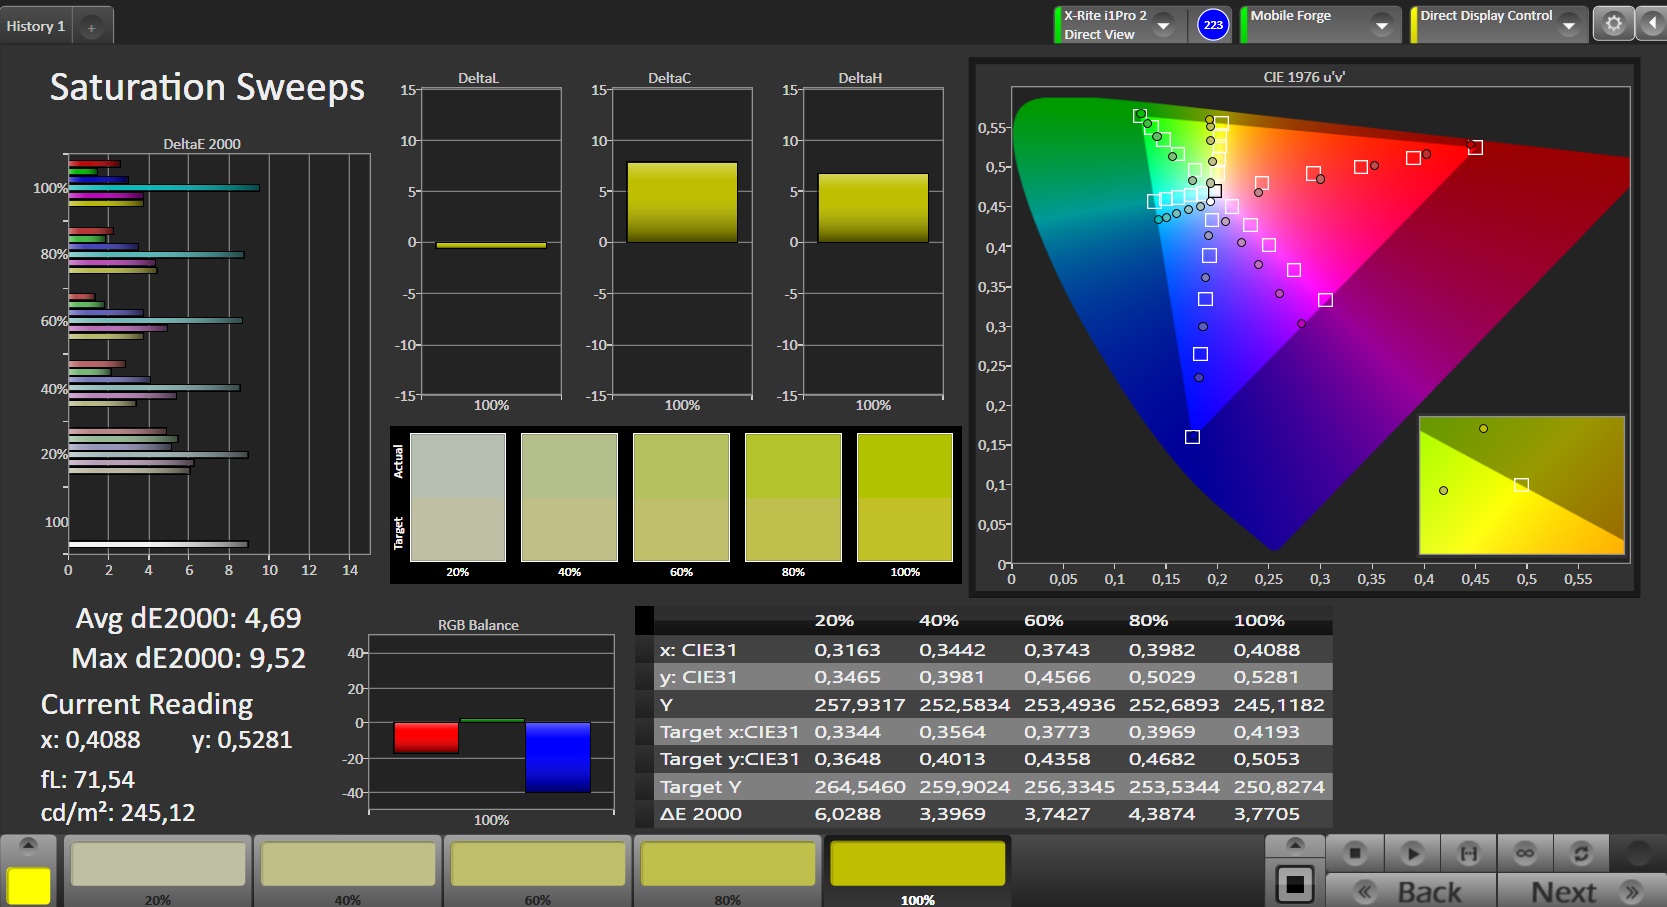Click the refresh arrows icon
This screenshot has width=1667, height=907.
coord(1581,853)
